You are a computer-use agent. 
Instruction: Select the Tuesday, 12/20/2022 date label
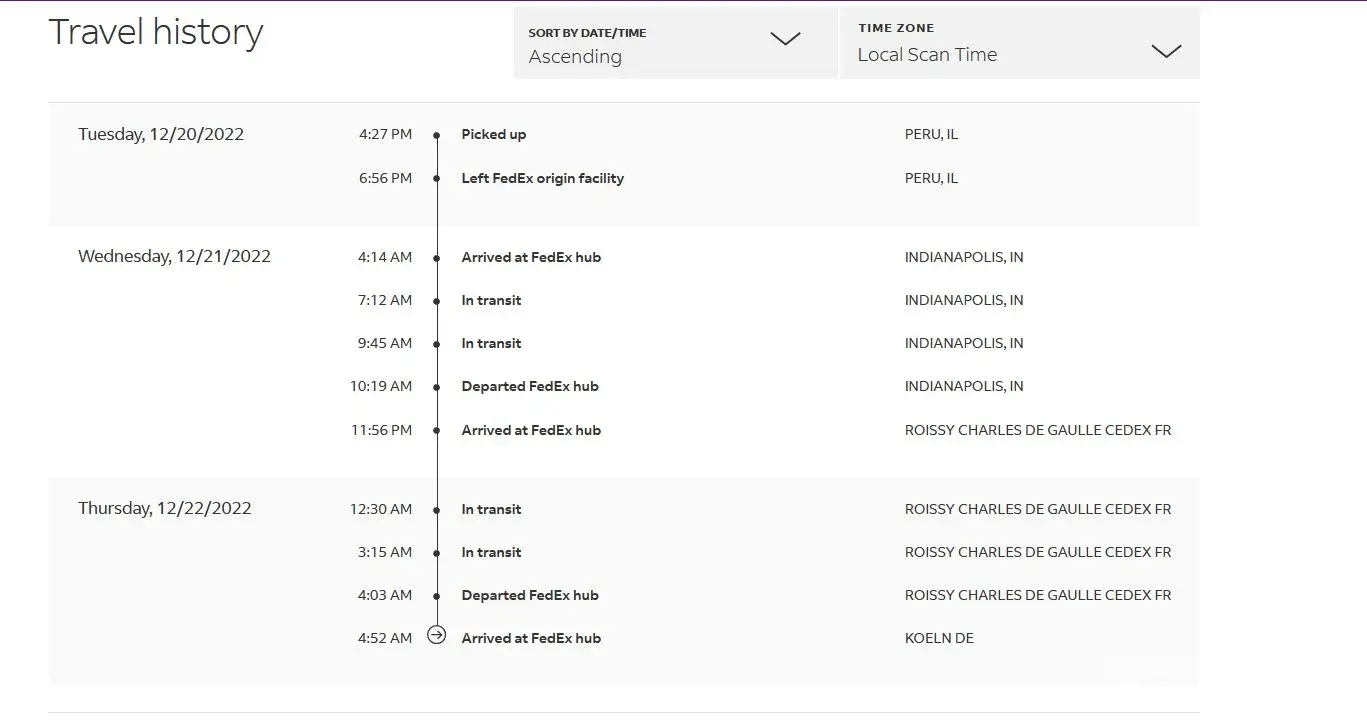(x=161, y=134)
